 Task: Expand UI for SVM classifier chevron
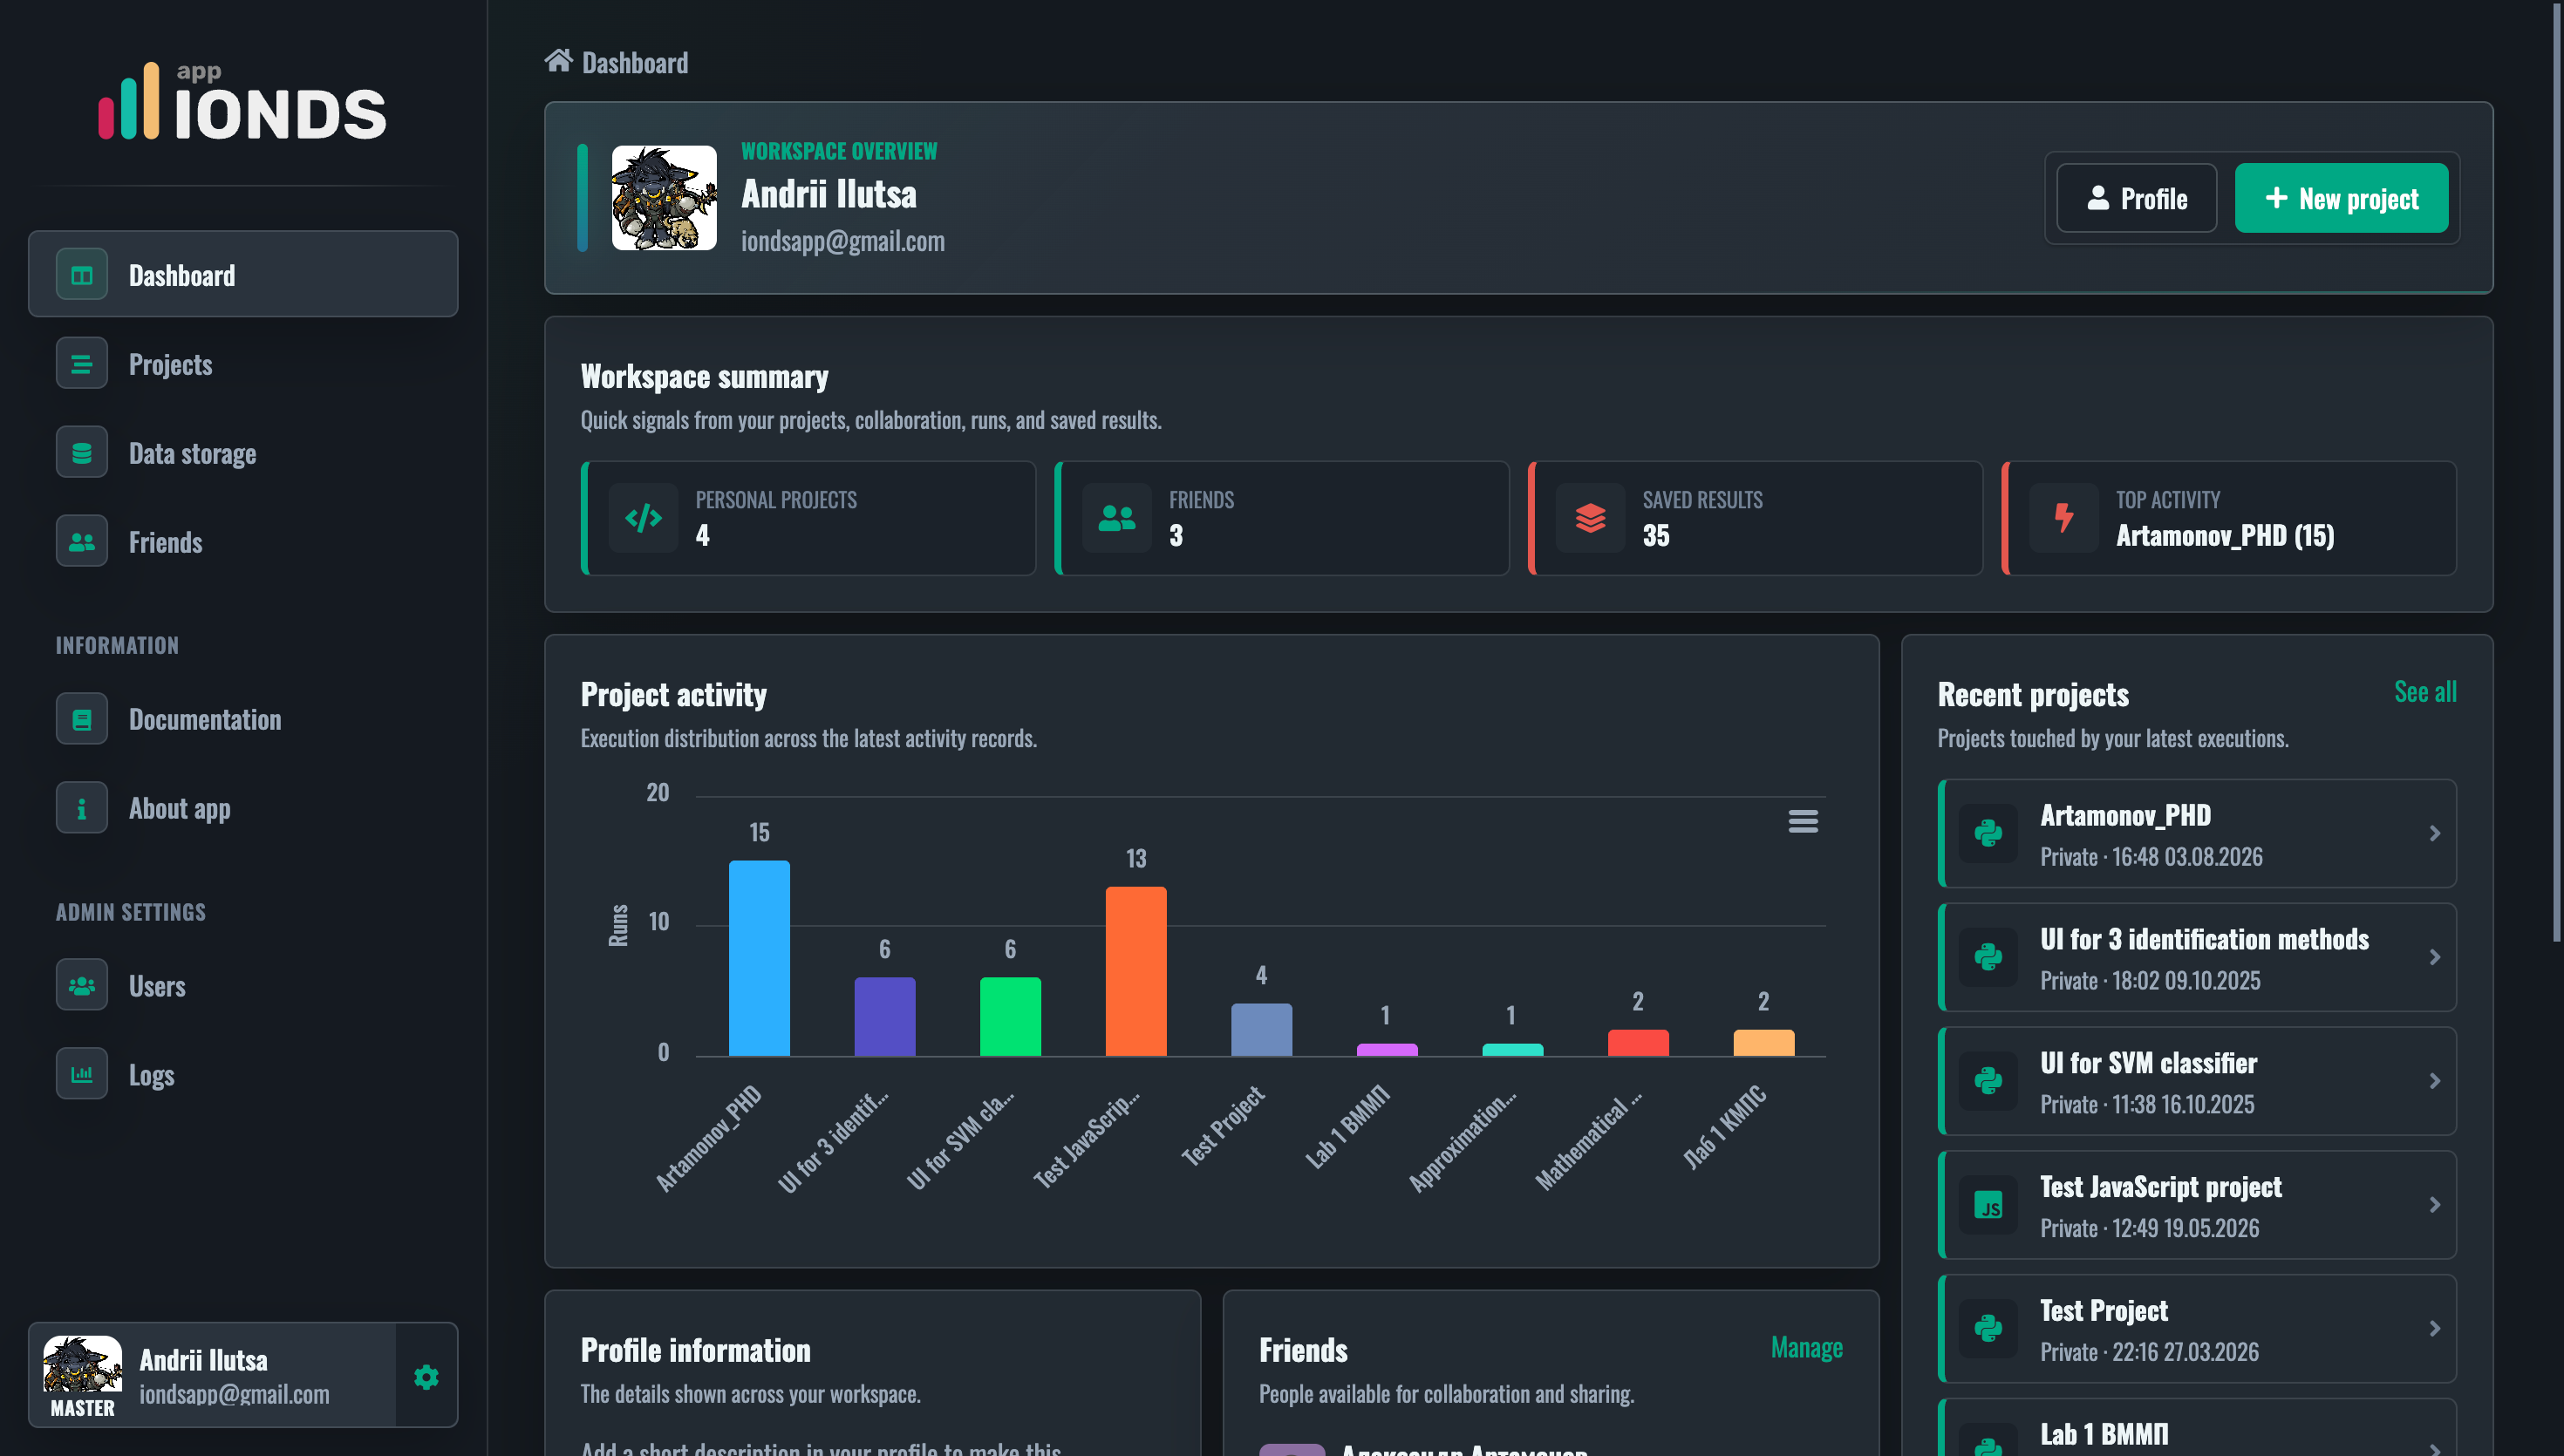(2434, 1081)
